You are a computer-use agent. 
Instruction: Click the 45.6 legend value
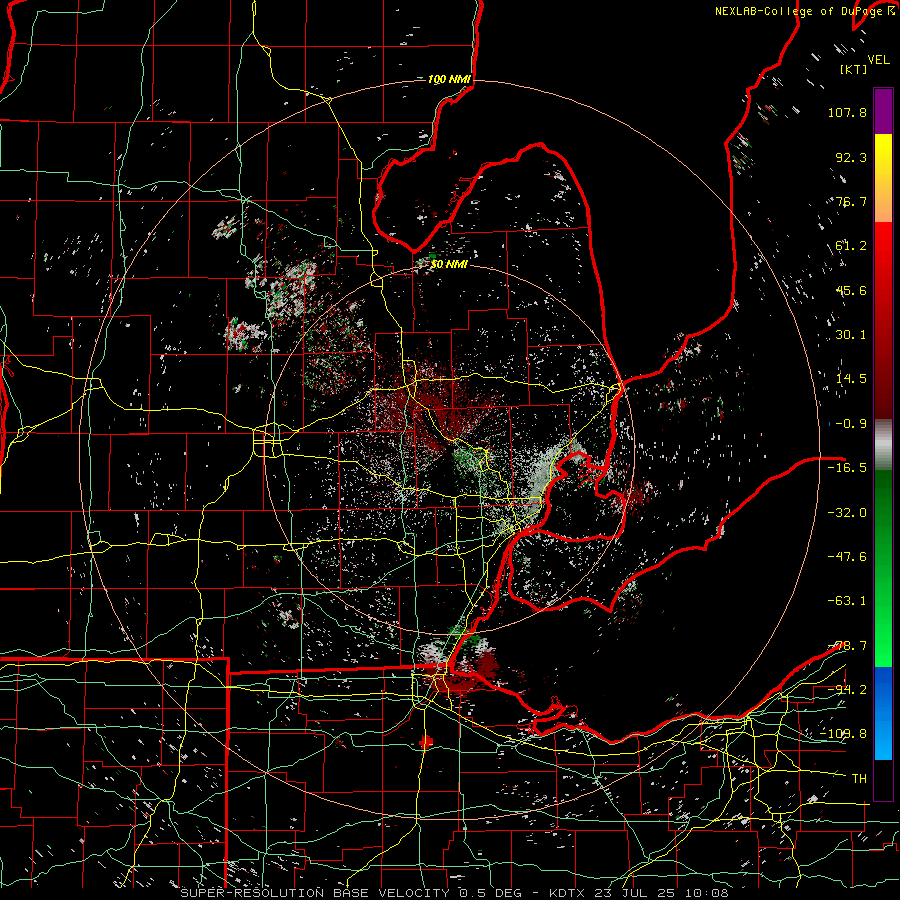pos(851,290)
